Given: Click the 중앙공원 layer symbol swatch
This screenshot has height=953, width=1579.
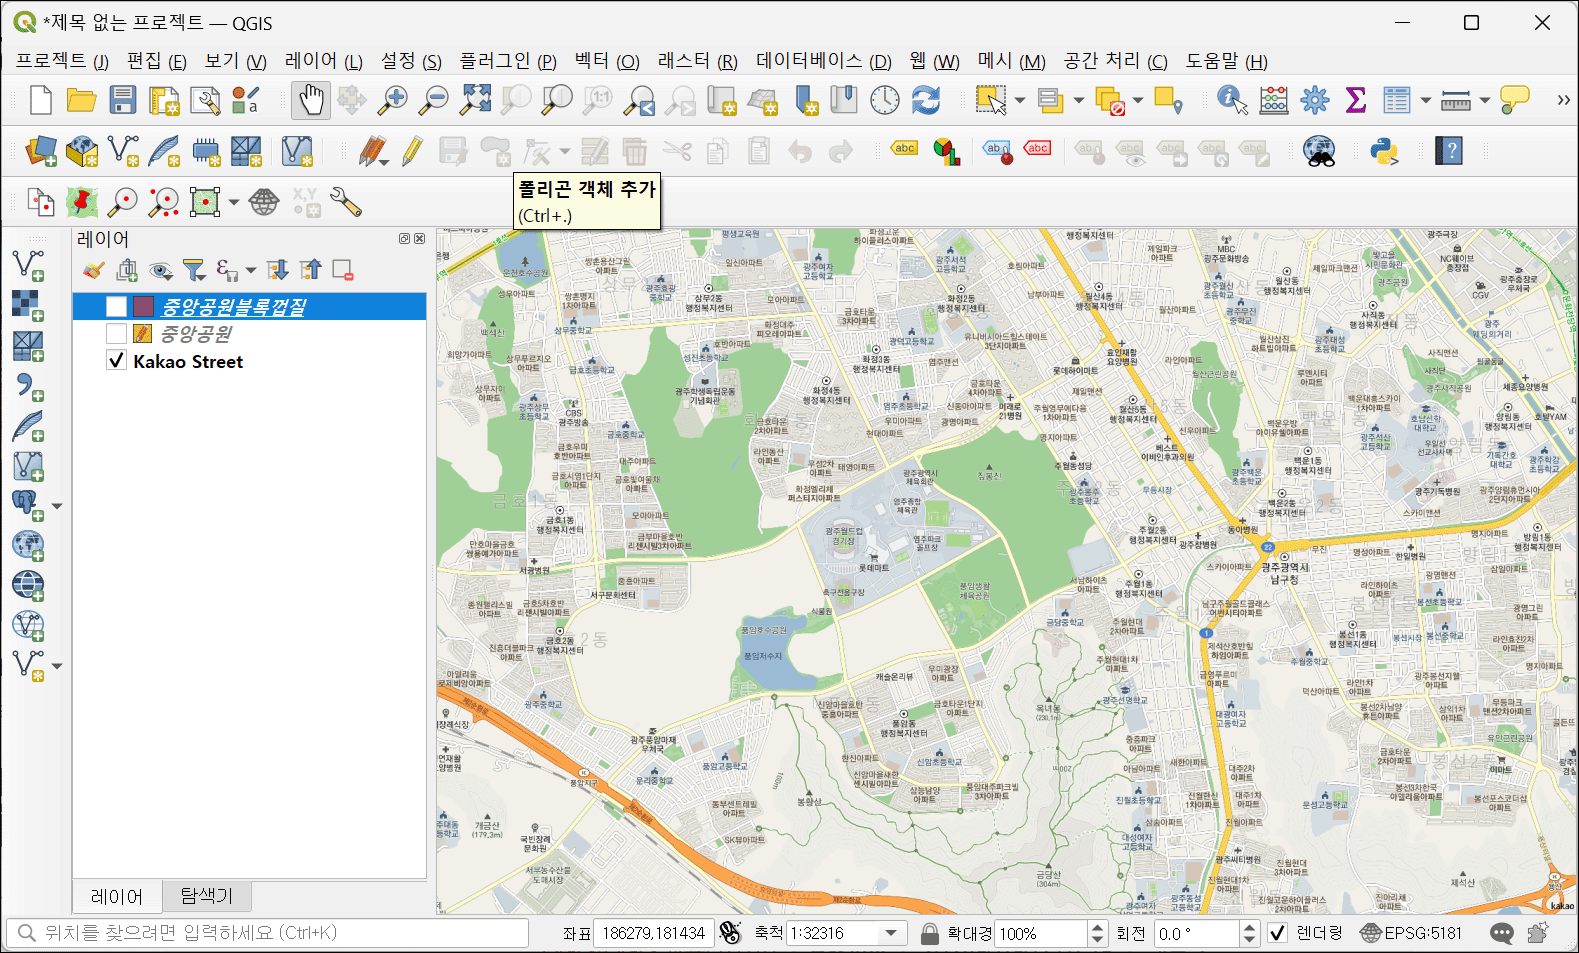Looking at the screenshot, I should click(143, 333).
